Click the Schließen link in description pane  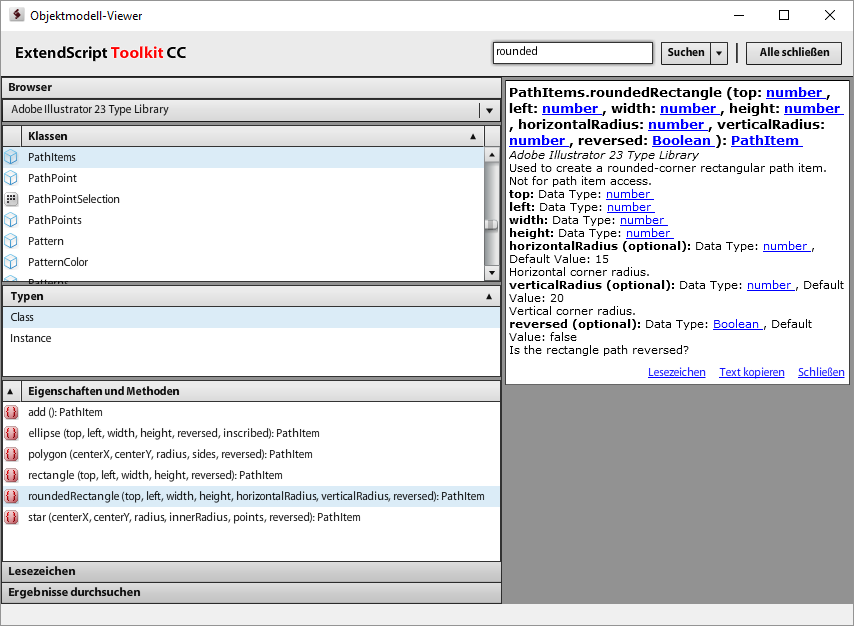[x=821, y=372]
